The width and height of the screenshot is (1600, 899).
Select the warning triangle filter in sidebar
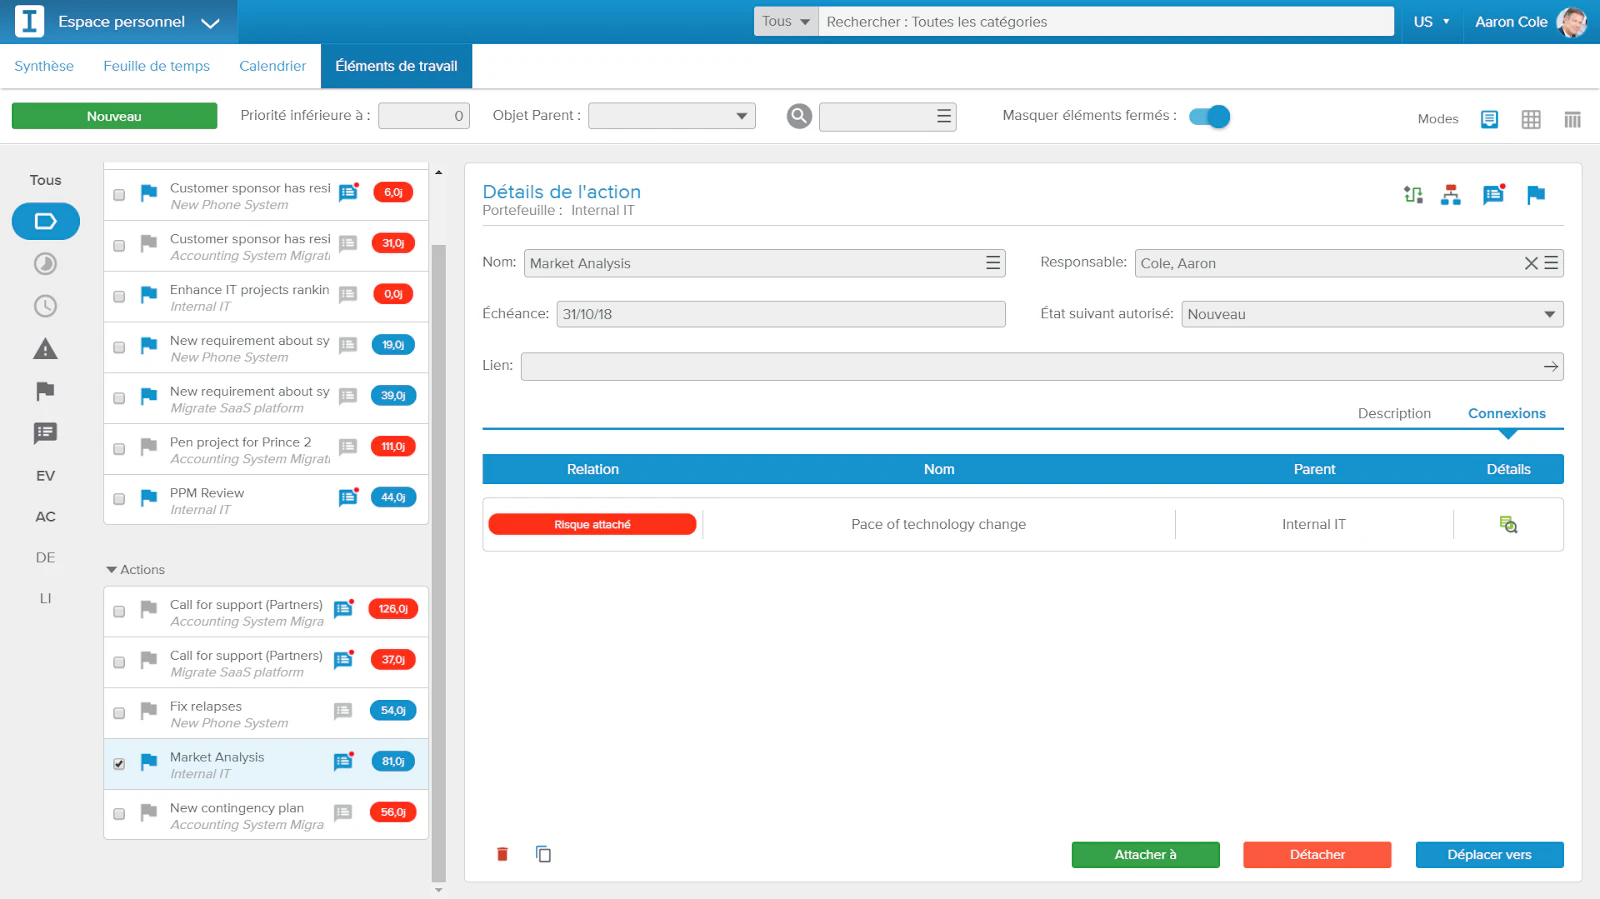(x=45, y=349)
